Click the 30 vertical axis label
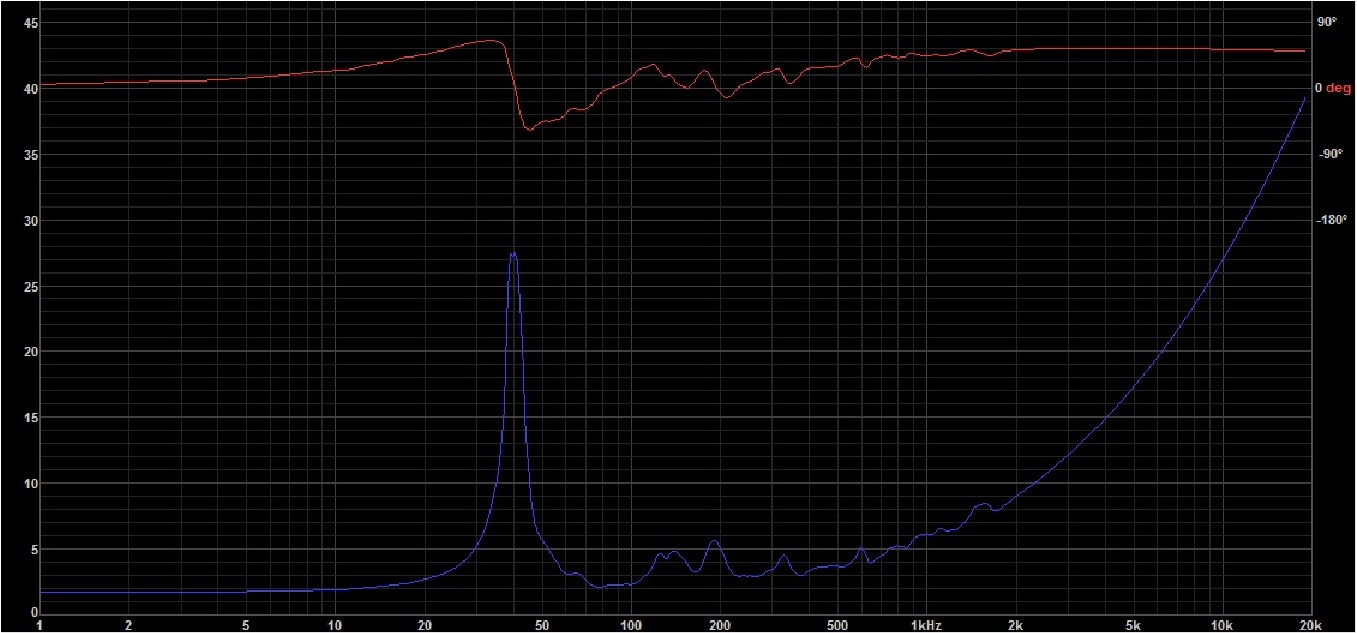 tap(31, 221)
